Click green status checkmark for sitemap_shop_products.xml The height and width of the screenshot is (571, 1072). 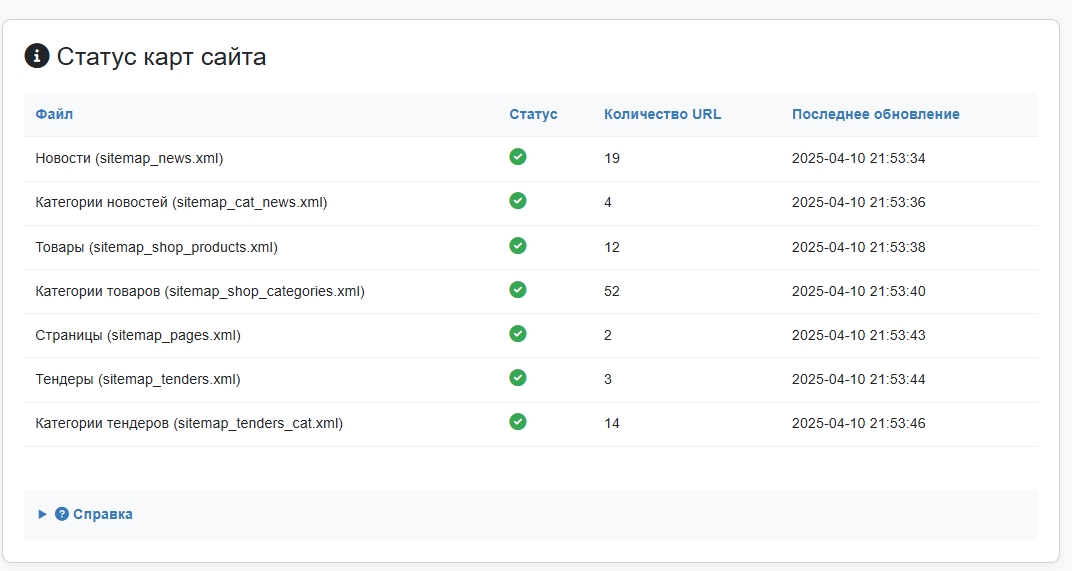pos(517,246)
